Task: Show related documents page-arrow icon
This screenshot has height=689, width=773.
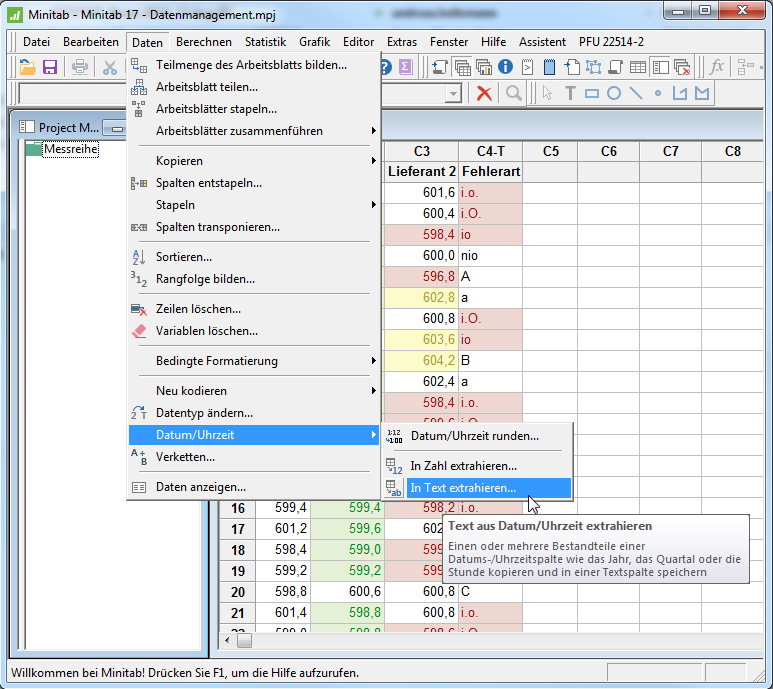Action: [572, 67]
